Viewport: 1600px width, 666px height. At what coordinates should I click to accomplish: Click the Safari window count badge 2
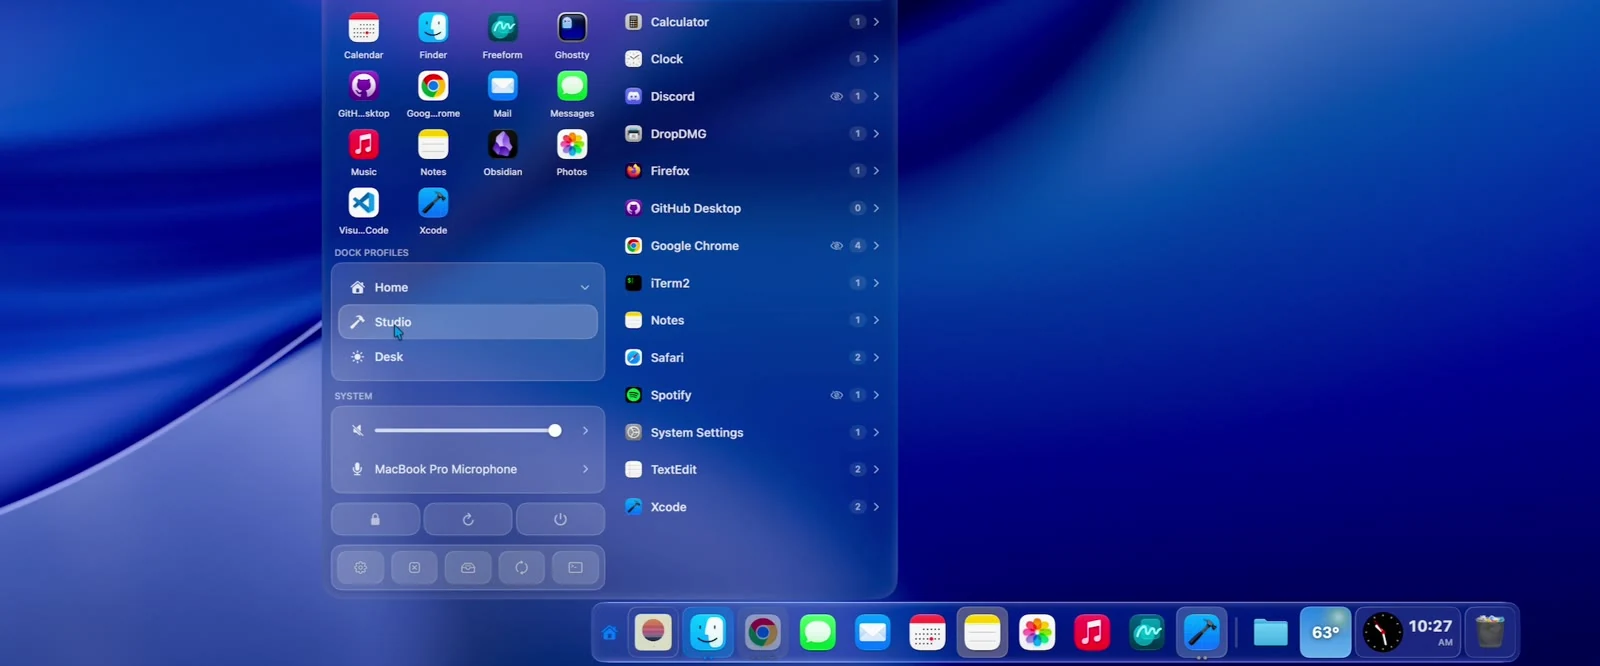click(x=857, y=358)
